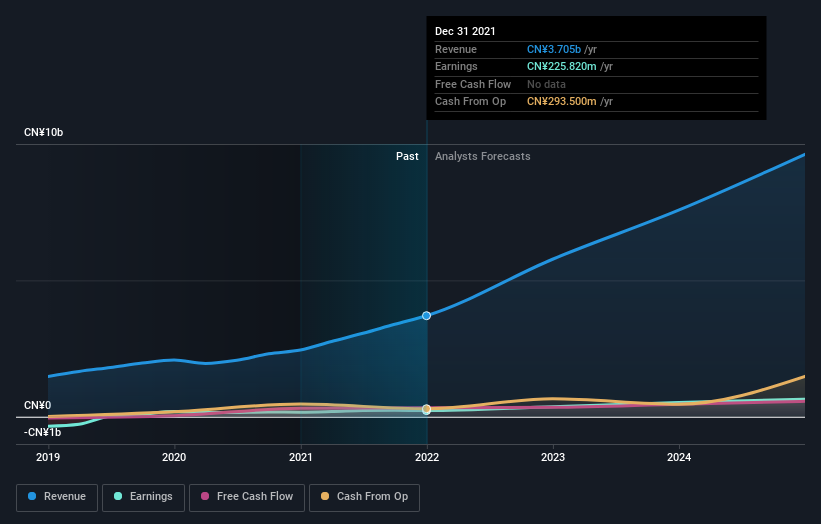The width and height of the screenshot is (821, 524).
Task: Click the CN¥225.820m earnings value
Action: pyautogui.click(x=561, y=66)
